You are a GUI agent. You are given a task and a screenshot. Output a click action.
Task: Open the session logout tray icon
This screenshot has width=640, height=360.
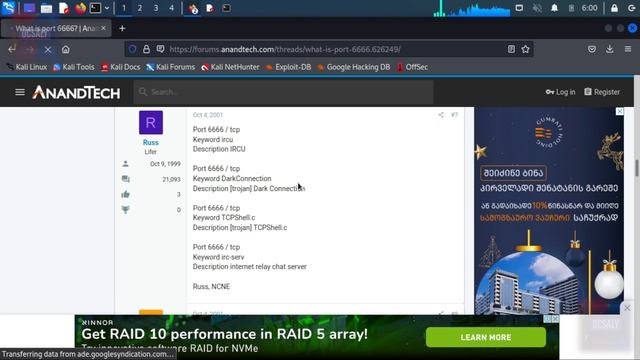[x=631, y=8]
